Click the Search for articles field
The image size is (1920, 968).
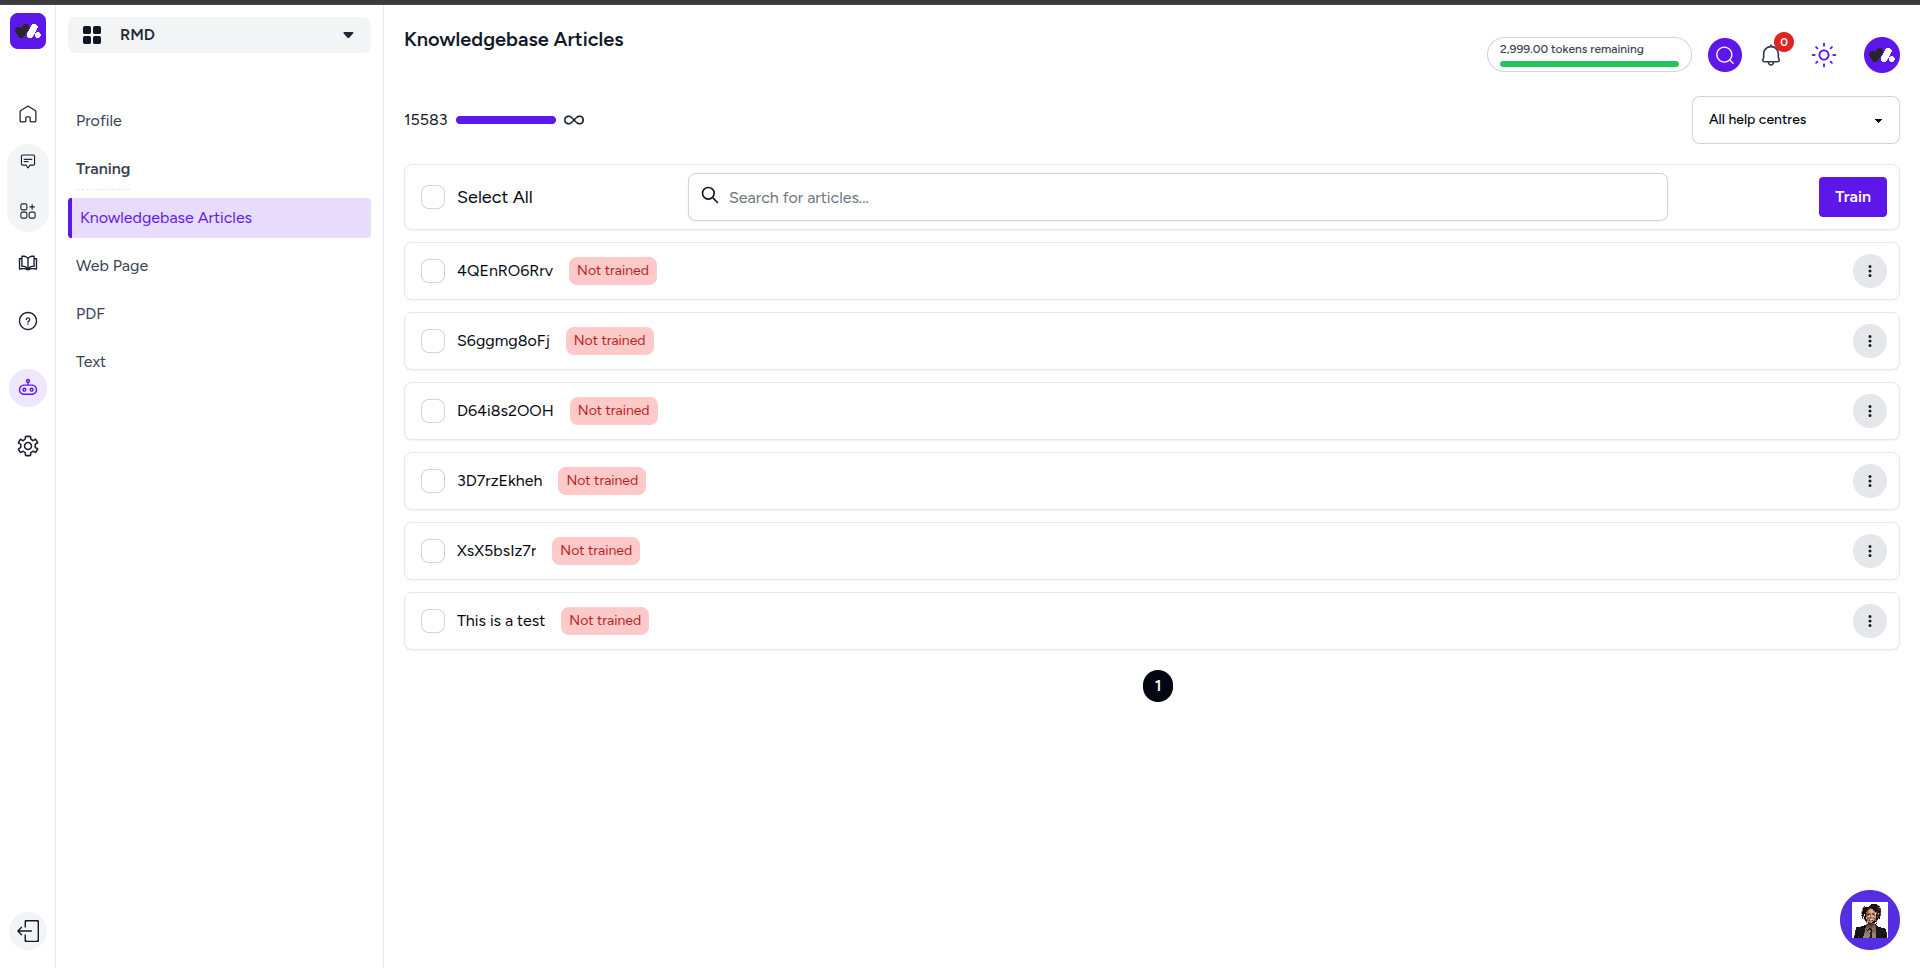[1177, 197]
